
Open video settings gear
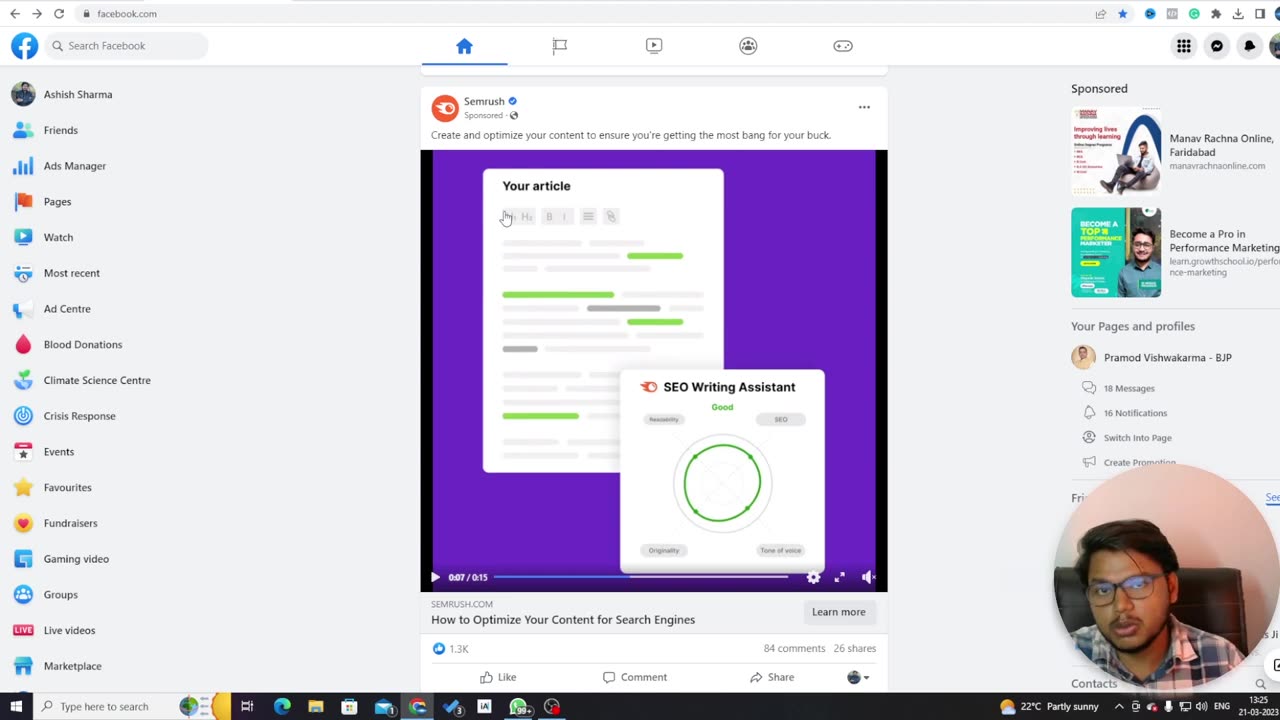point(813,577)
